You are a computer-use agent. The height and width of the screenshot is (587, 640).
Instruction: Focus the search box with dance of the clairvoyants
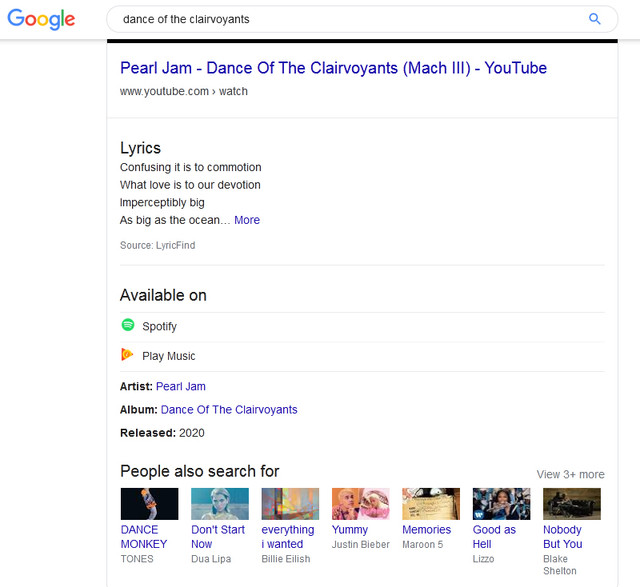tap(362, 19)
